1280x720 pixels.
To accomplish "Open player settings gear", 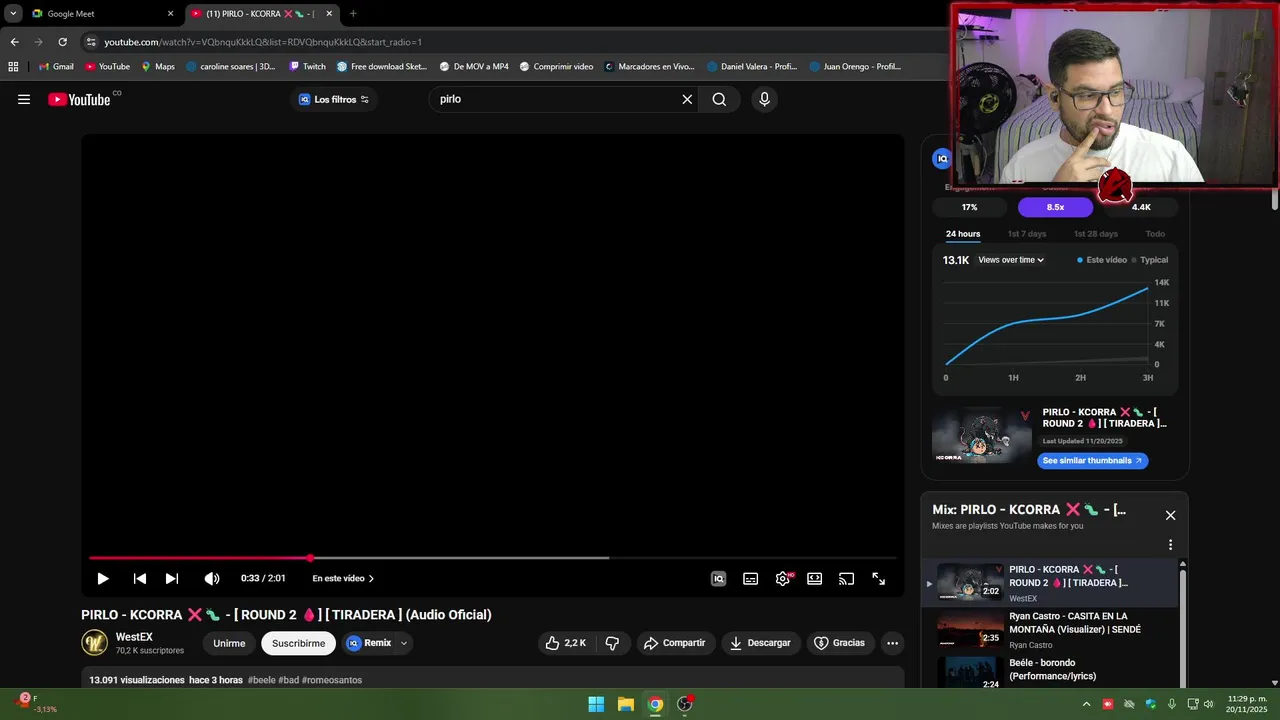I will pos(783,578).
